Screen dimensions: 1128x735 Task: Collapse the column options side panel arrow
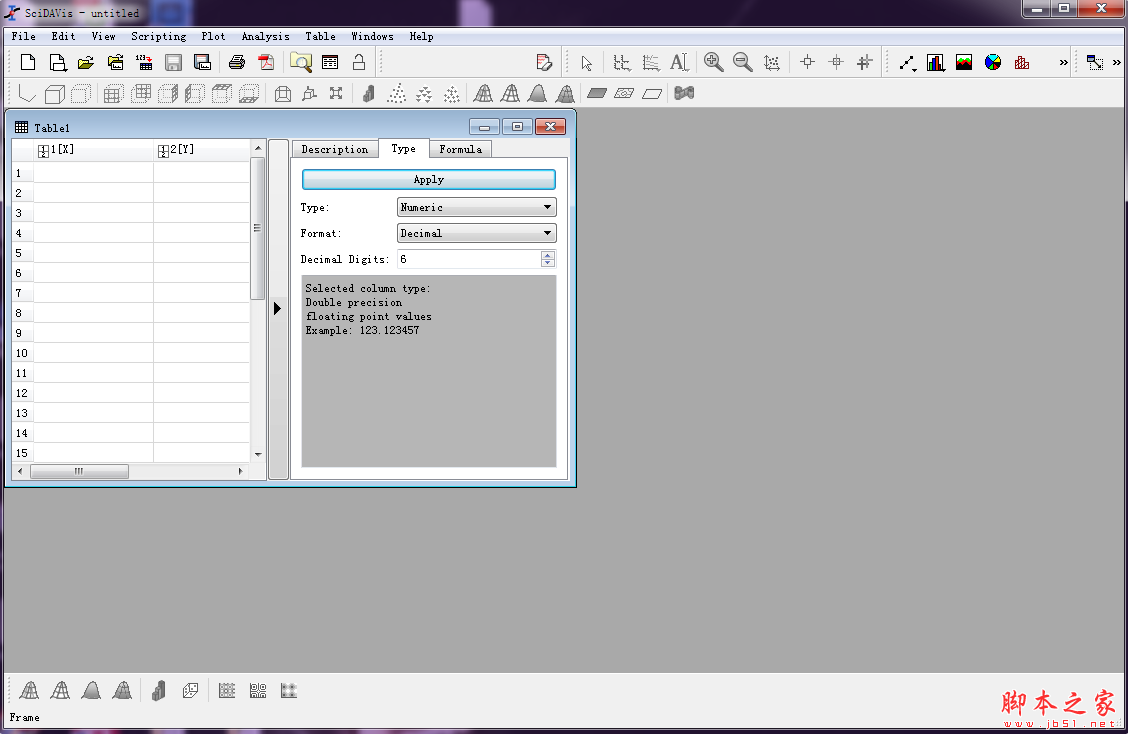(x=278, y=310)
